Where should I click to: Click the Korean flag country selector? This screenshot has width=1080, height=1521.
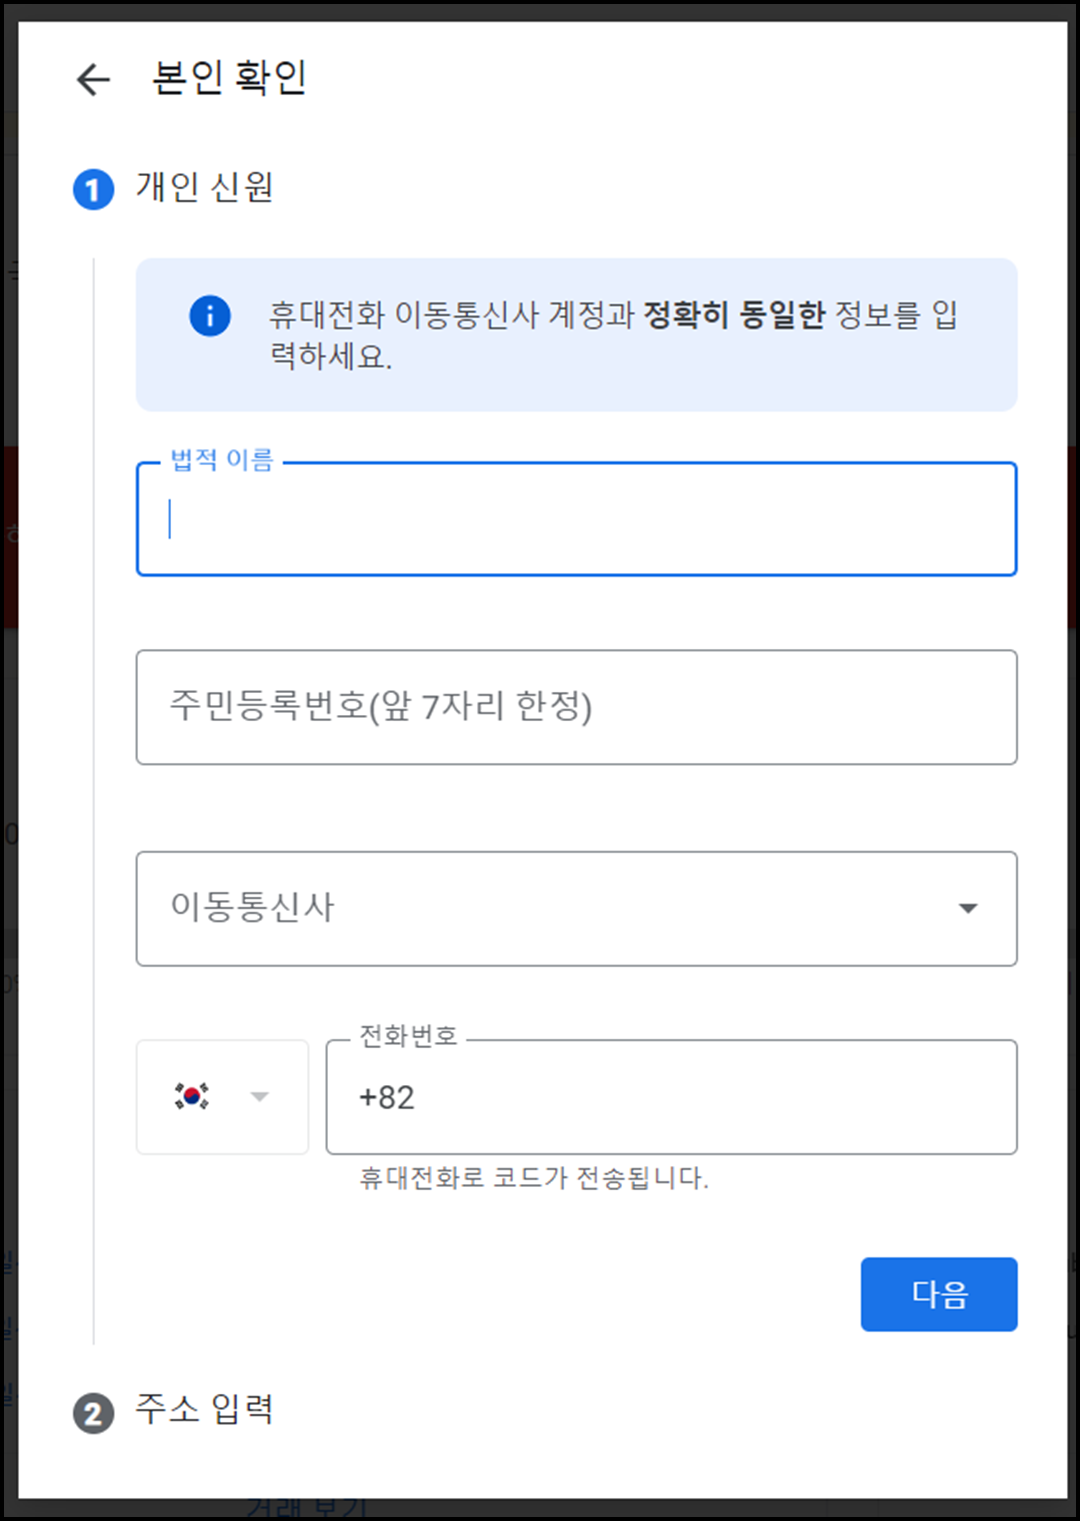tap(222, 1097)
